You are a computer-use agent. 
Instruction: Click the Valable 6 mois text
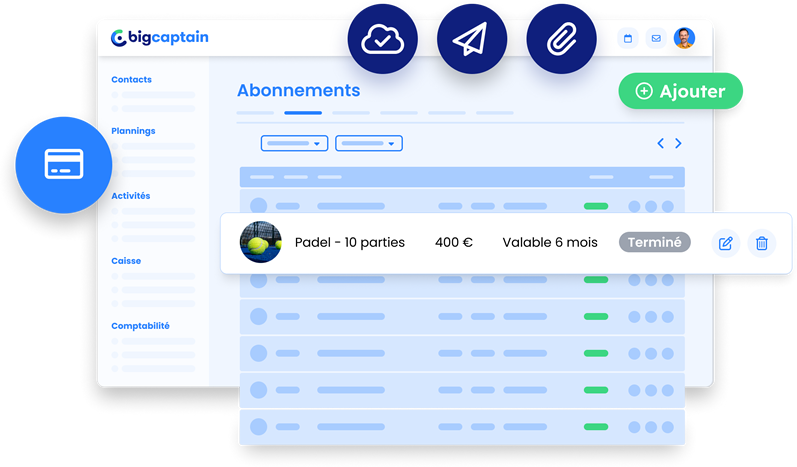coord(550,242)
